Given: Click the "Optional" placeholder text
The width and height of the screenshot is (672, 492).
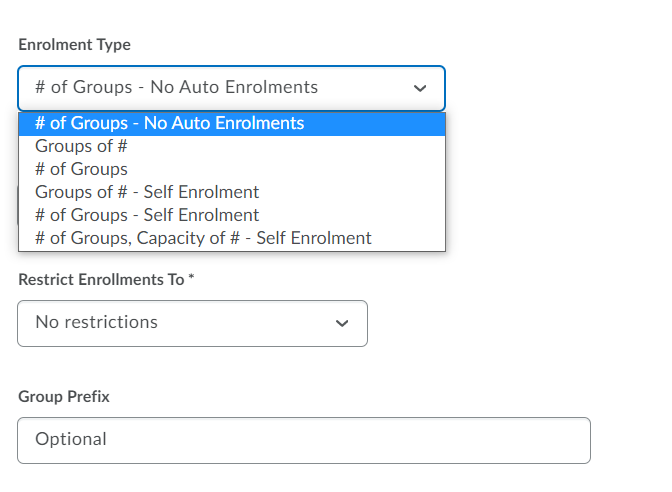Looking at the screenshot, I should (70, 440).
